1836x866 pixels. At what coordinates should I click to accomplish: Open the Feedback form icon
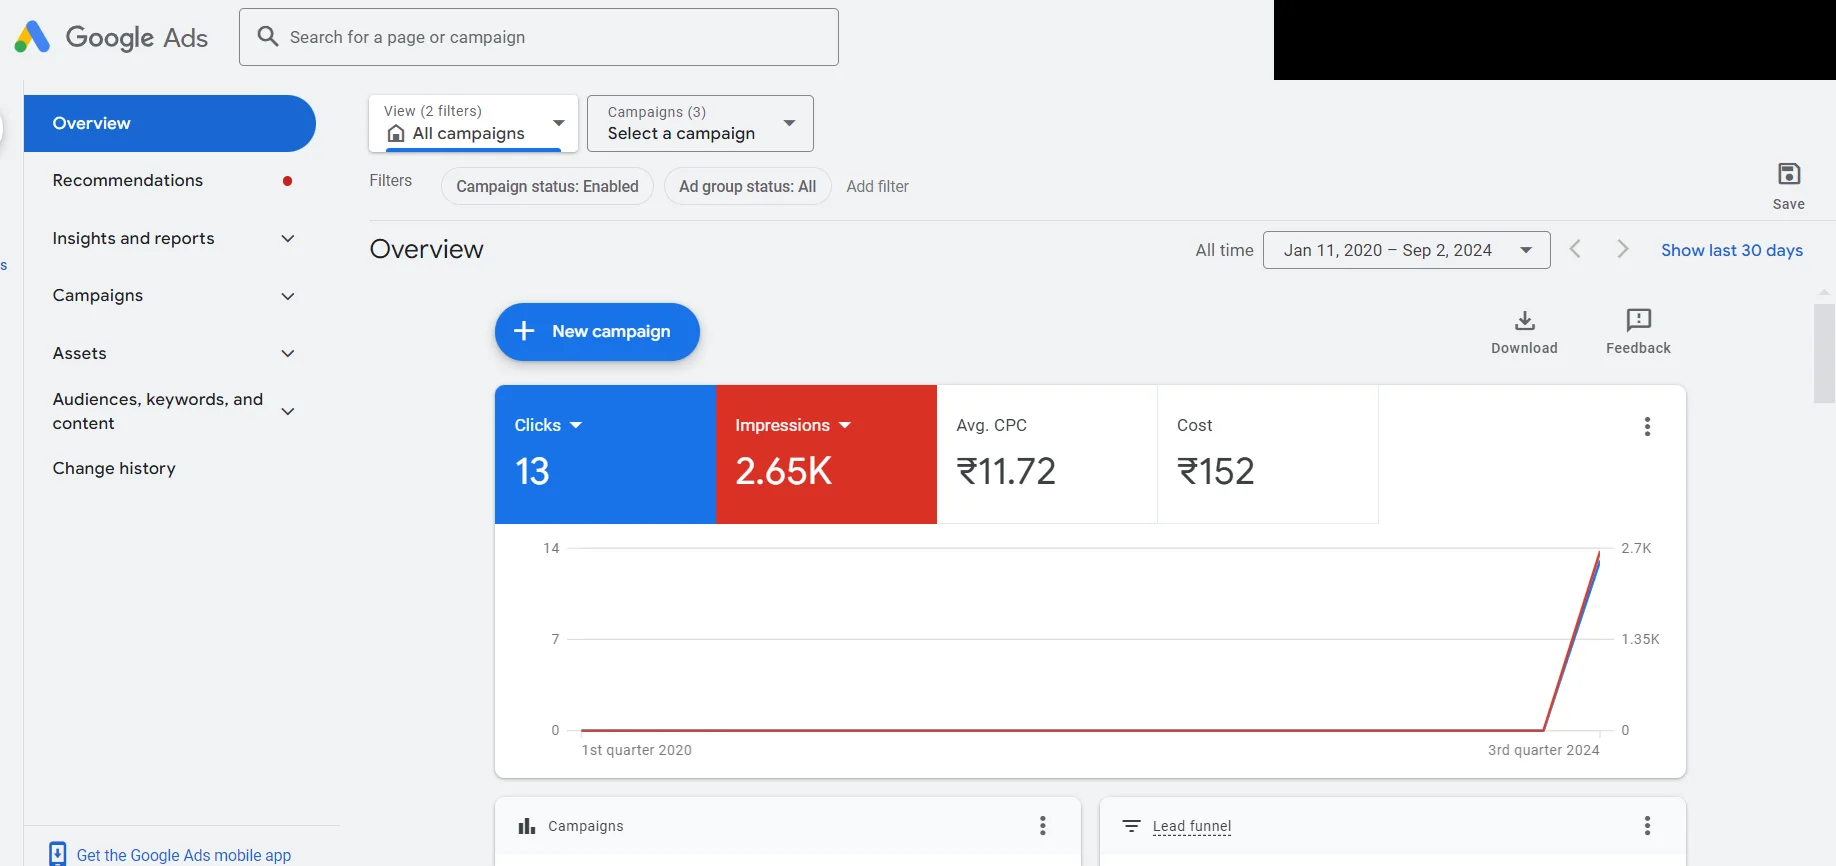(x=1638, y=331)
